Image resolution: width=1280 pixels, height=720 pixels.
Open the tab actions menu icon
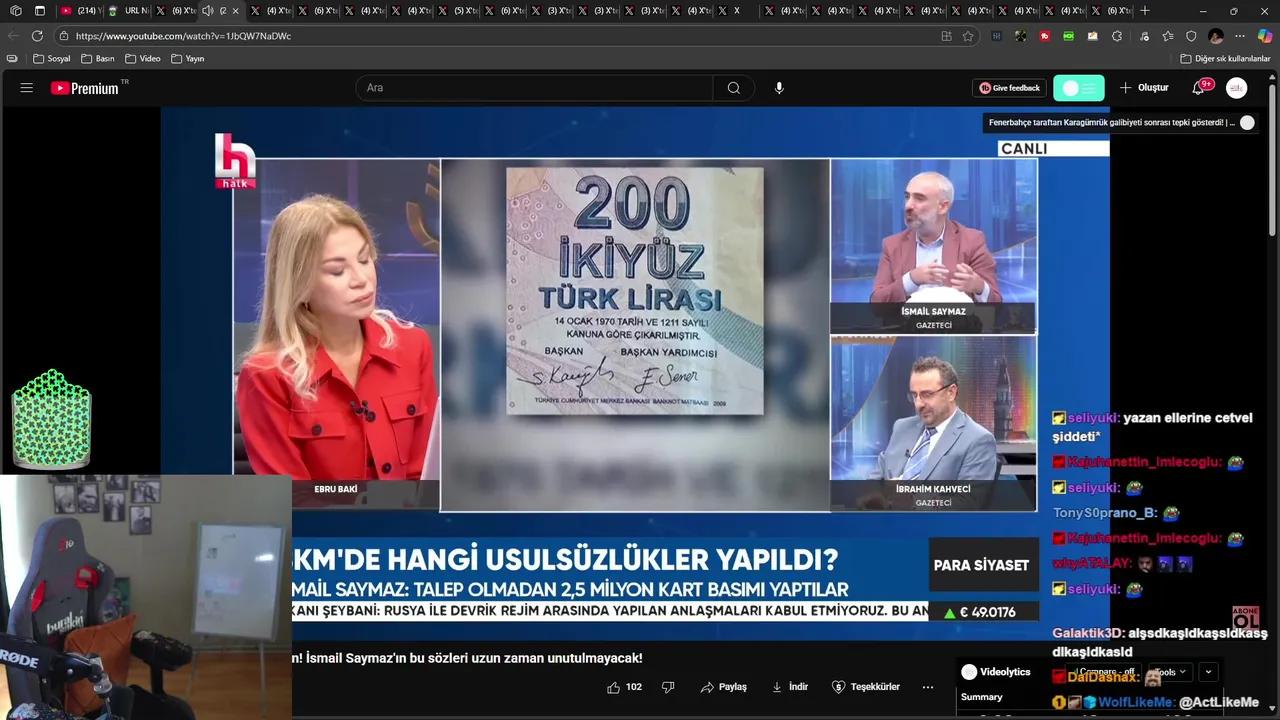[x=40, y=11]
